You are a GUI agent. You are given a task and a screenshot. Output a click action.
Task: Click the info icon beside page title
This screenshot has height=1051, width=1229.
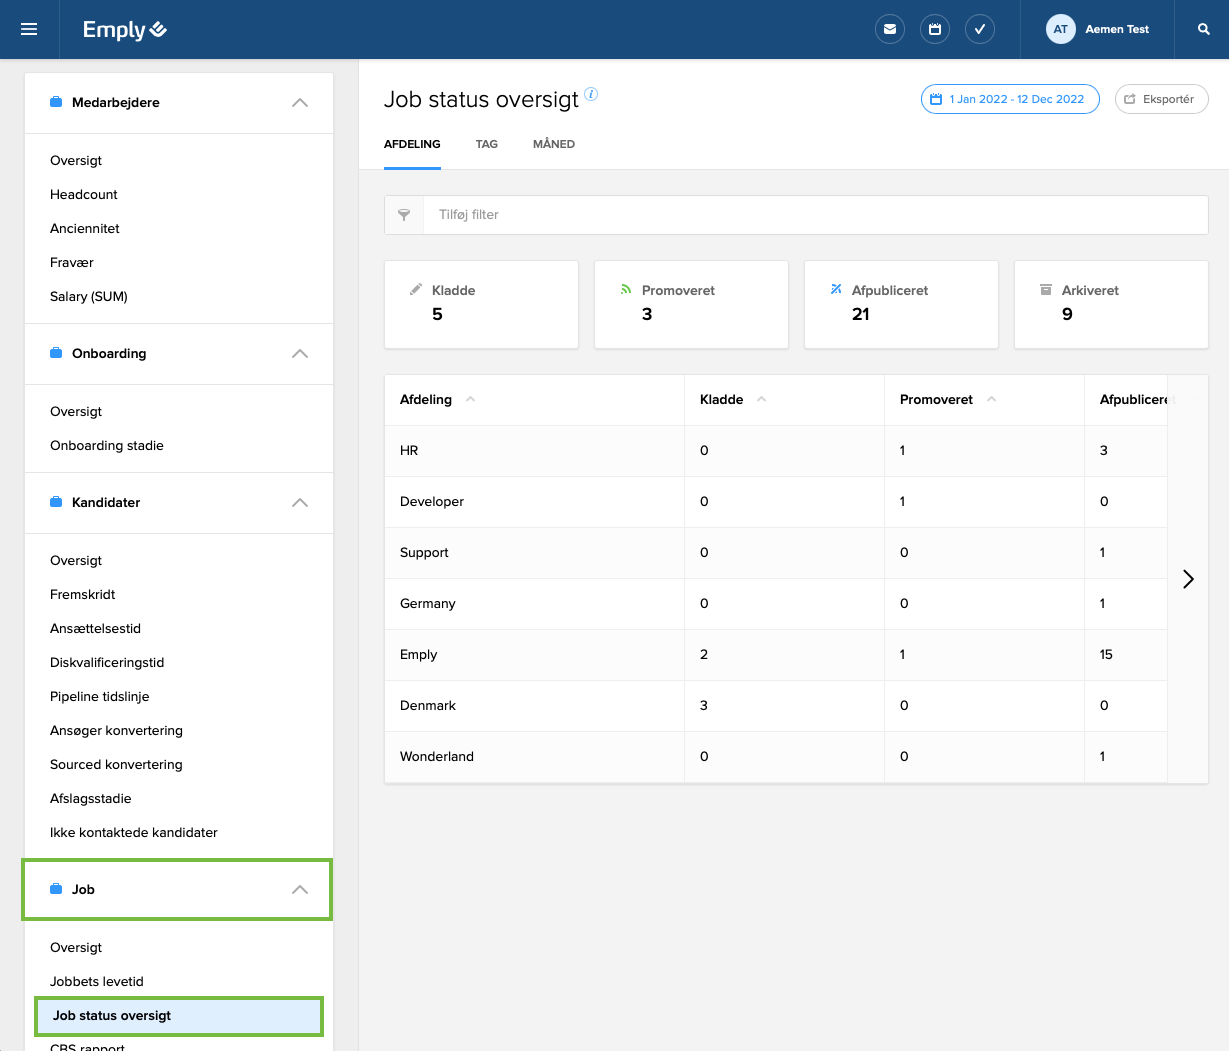coord(591,94)
